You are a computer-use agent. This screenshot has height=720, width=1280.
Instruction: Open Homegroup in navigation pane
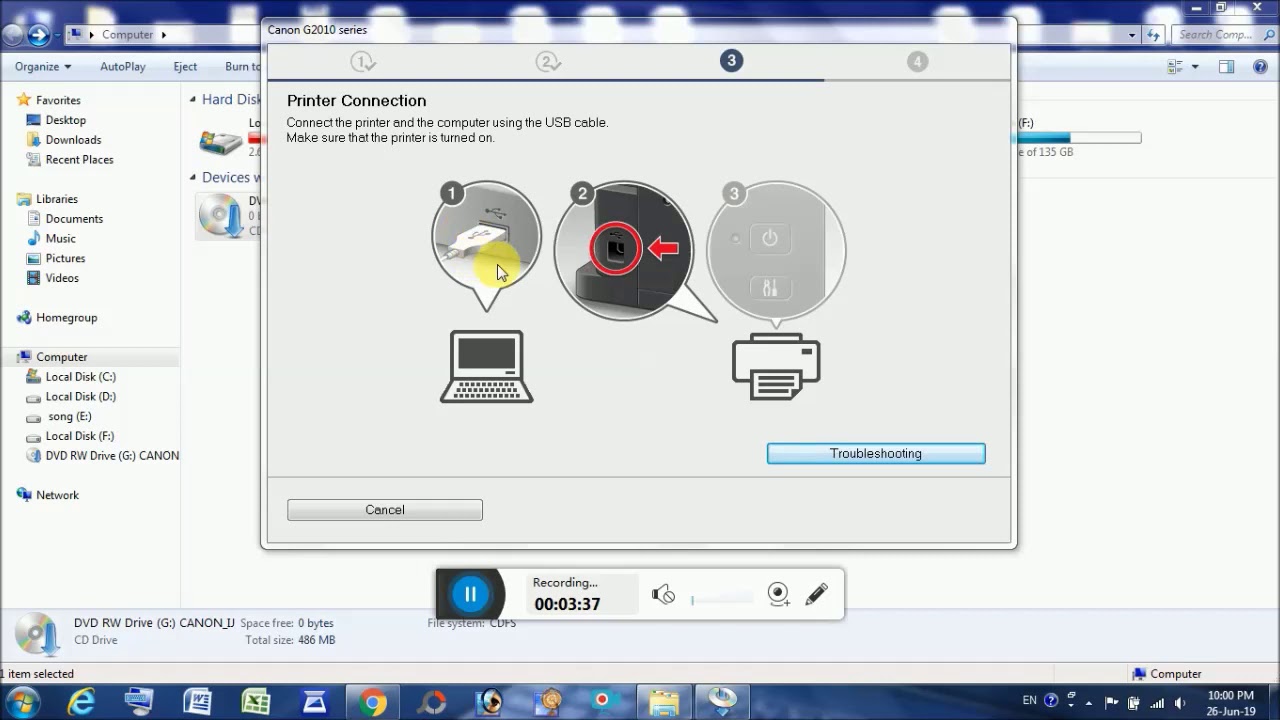coord(66,318)
